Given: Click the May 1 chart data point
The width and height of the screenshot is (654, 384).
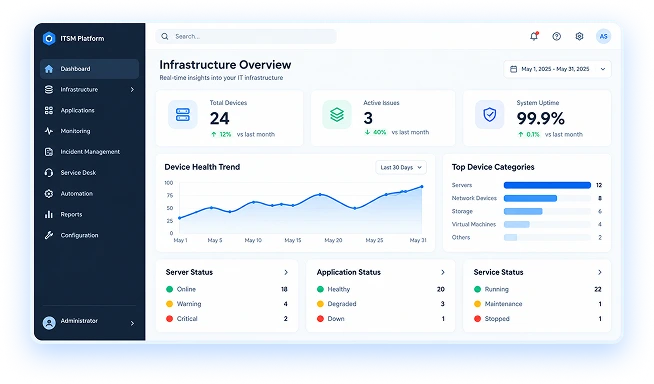Looking at the screenshot, I should tap(180, 218).
